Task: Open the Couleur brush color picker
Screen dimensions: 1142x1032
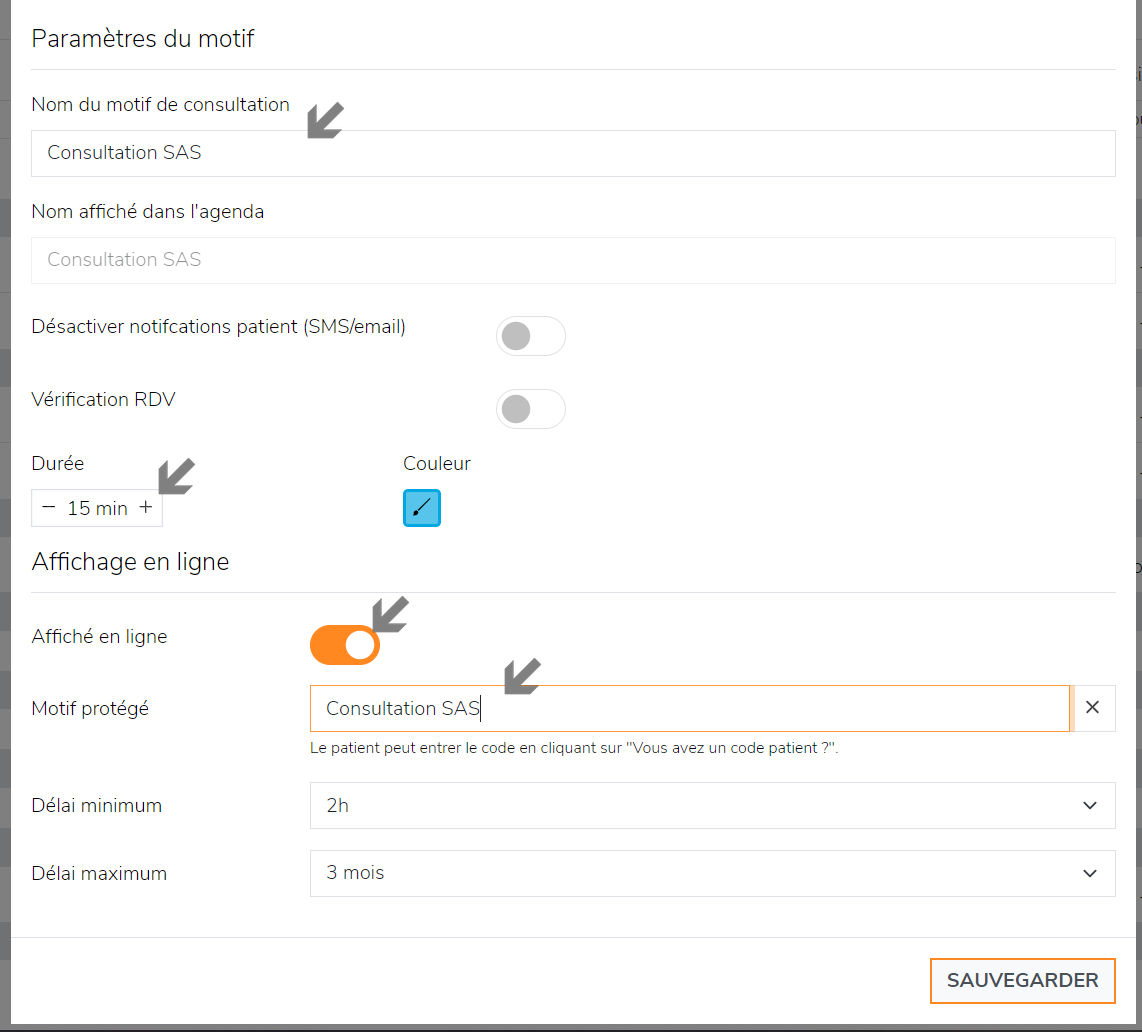Action: [422, 508]
